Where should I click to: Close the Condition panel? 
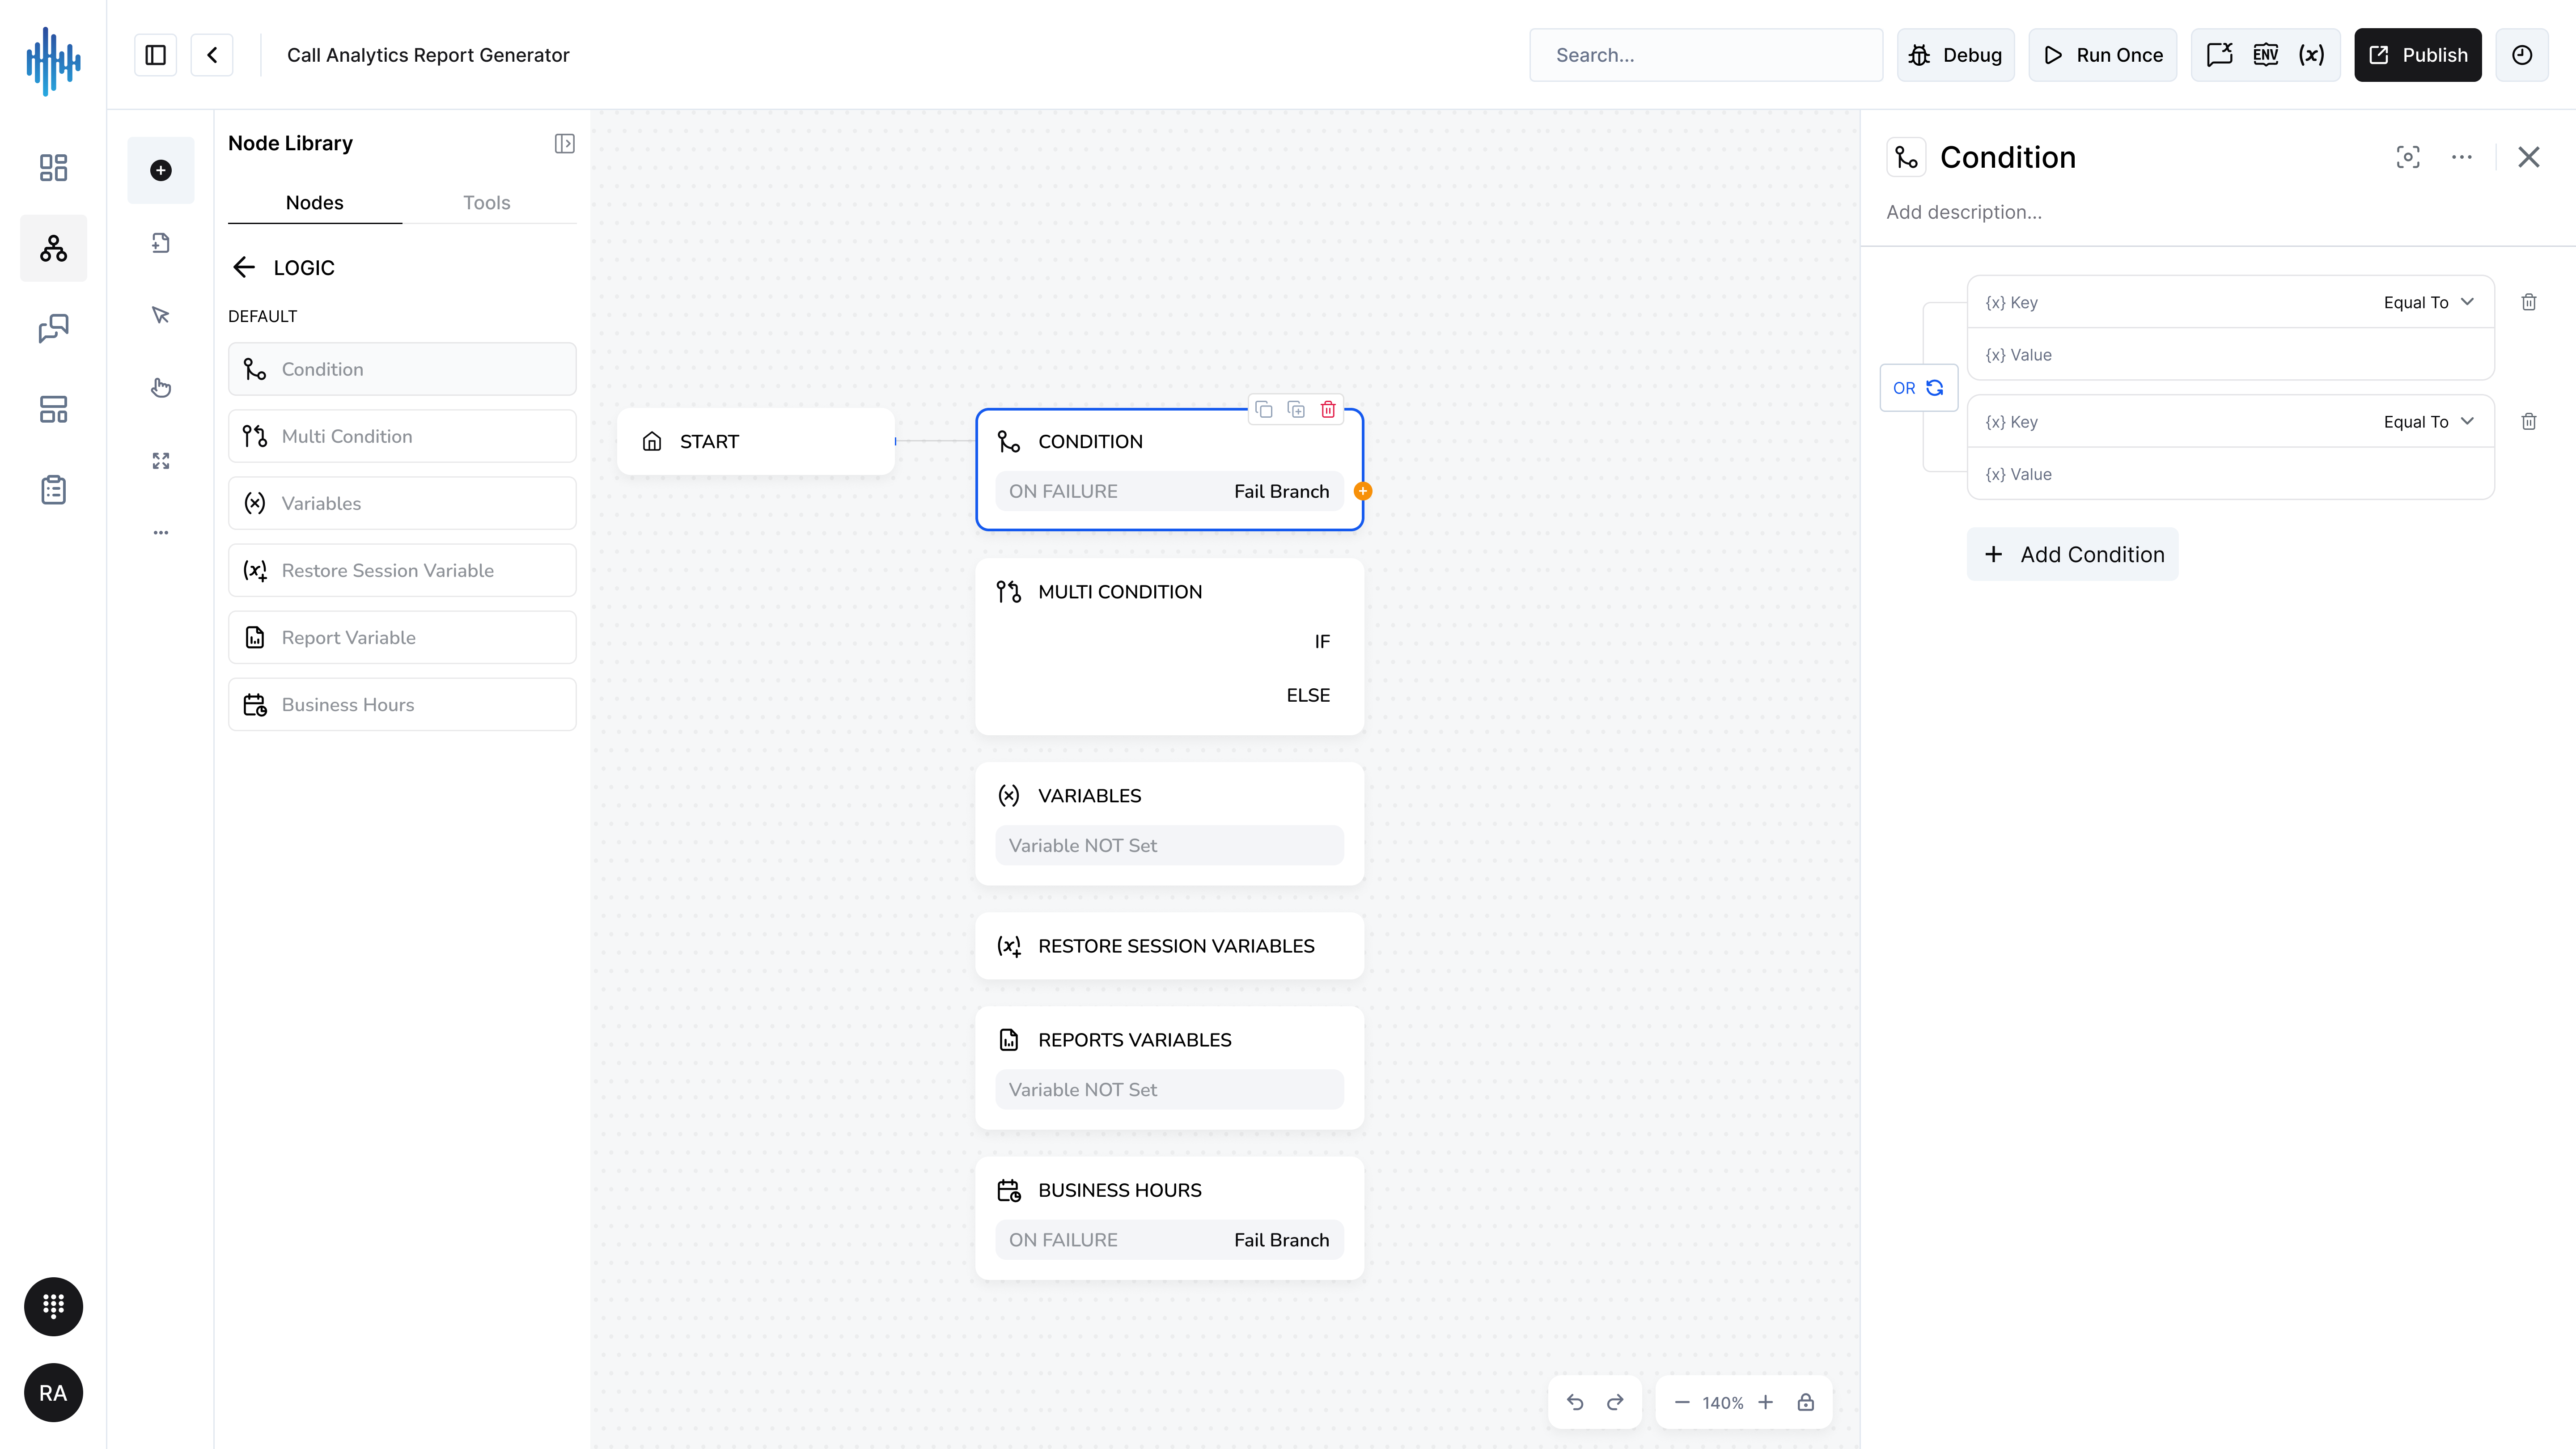(x=2529, y=157)
